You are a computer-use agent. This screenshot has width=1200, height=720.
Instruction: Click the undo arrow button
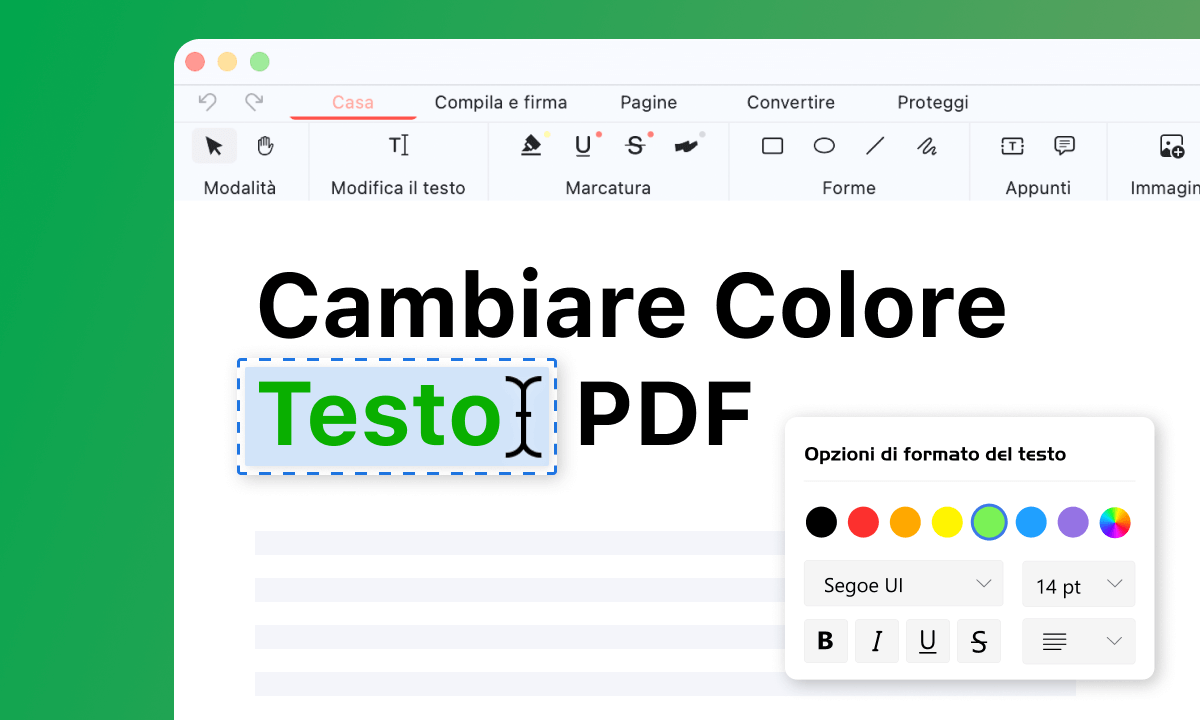point(207,102)
